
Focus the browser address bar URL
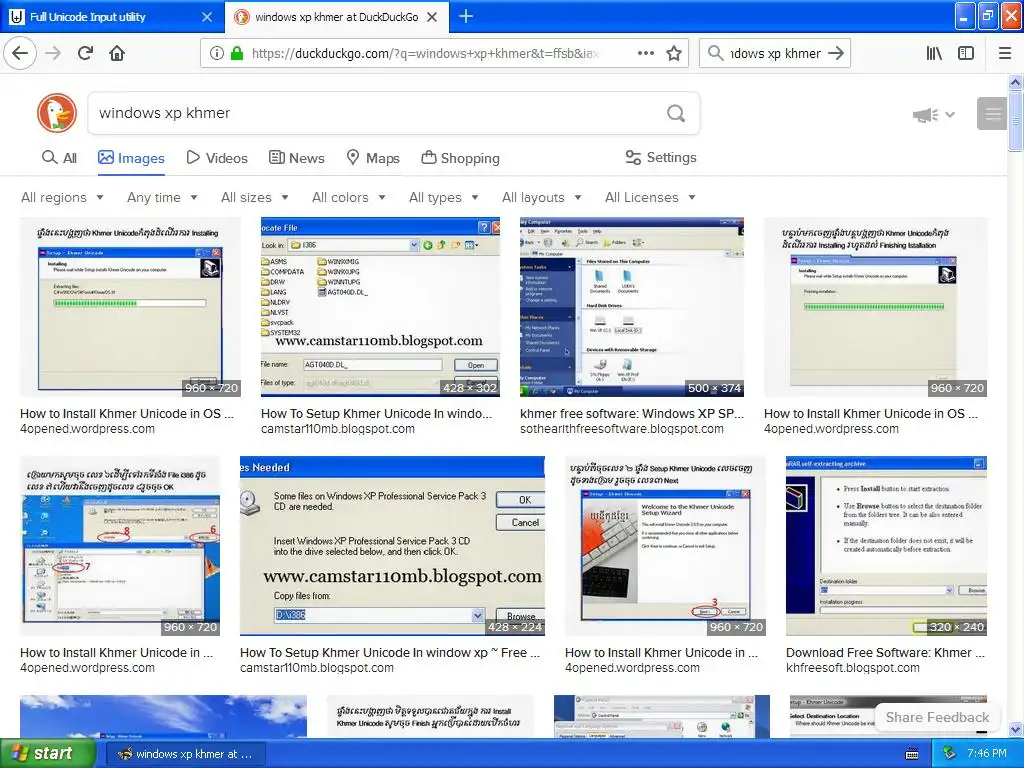tap(424, 54)
